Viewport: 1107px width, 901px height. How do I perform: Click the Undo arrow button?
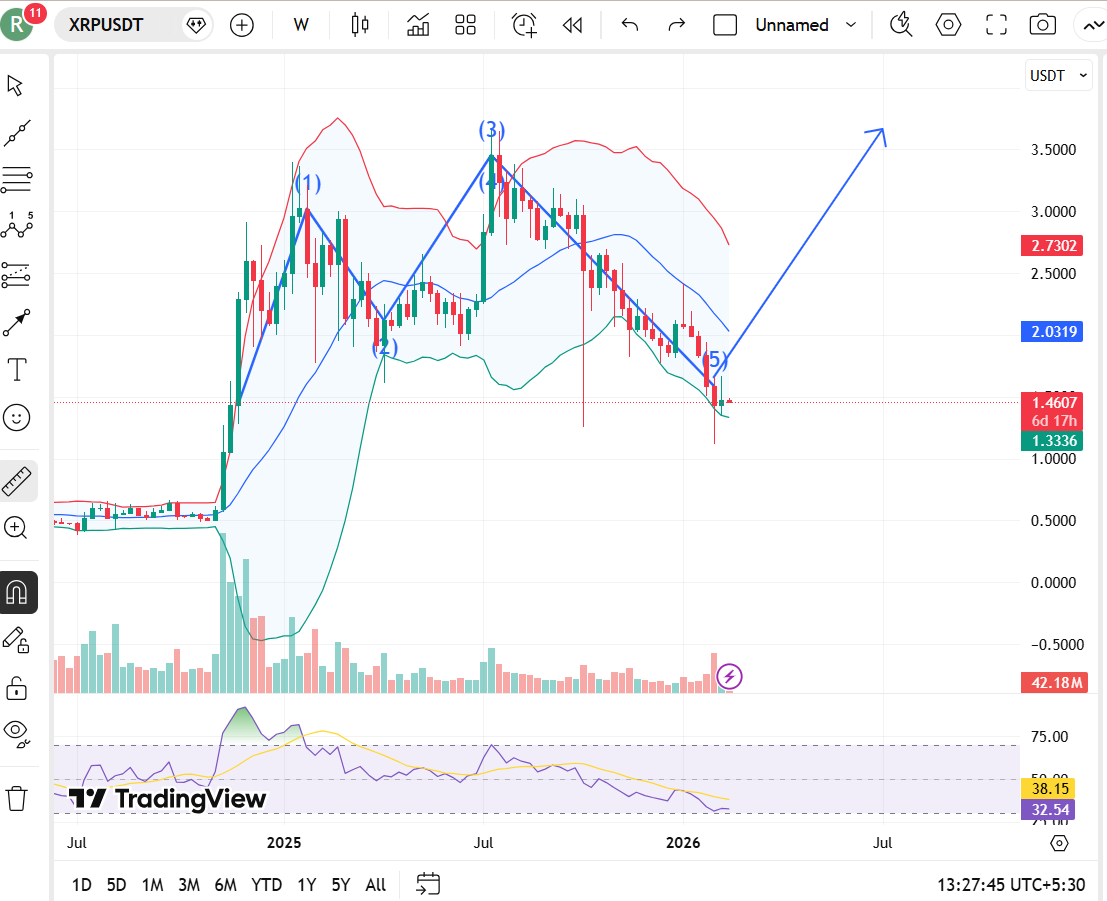[x=629, y=24]
